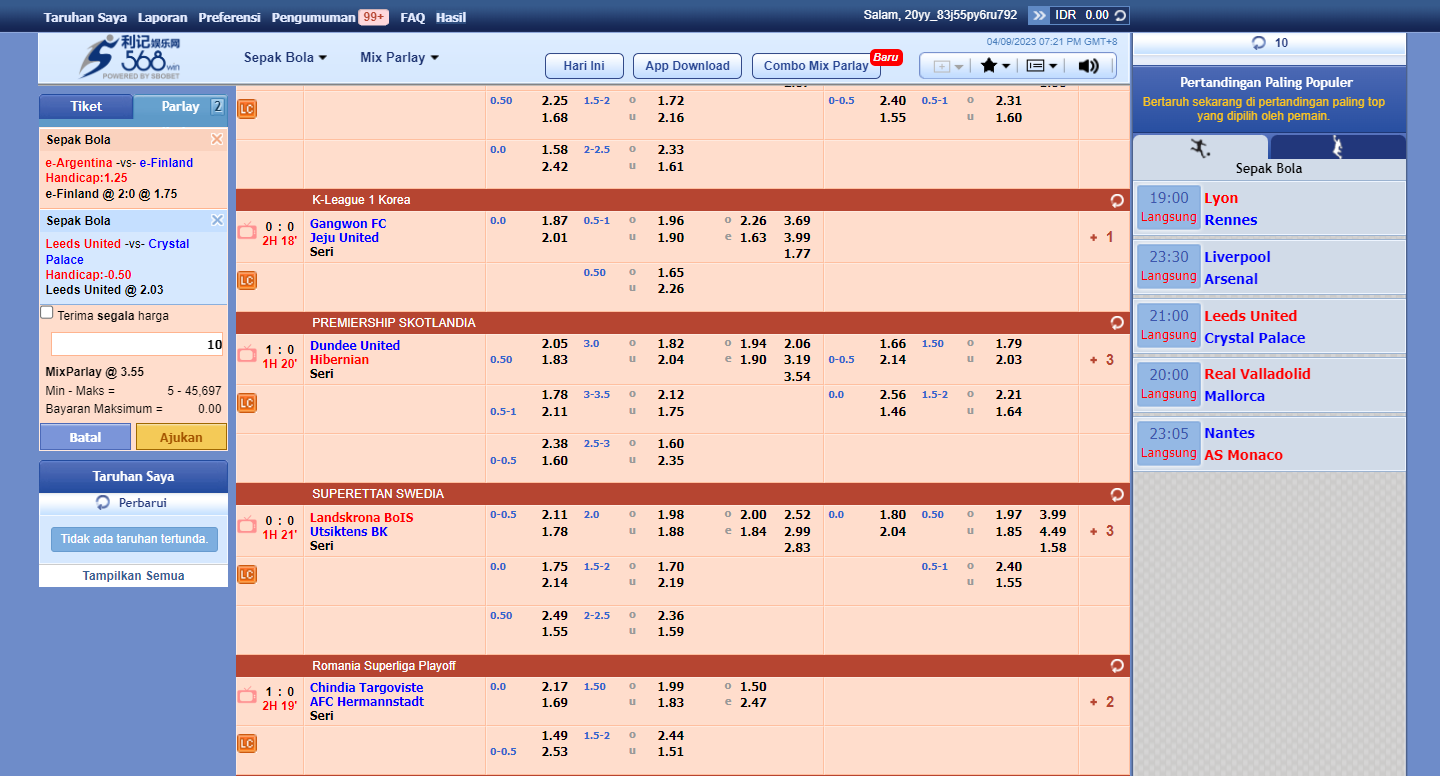Refresh the K-League 1 Korea section
Image resolution: width=1440 pixels, height=776 pixels.
click(x=1117, y=200)
